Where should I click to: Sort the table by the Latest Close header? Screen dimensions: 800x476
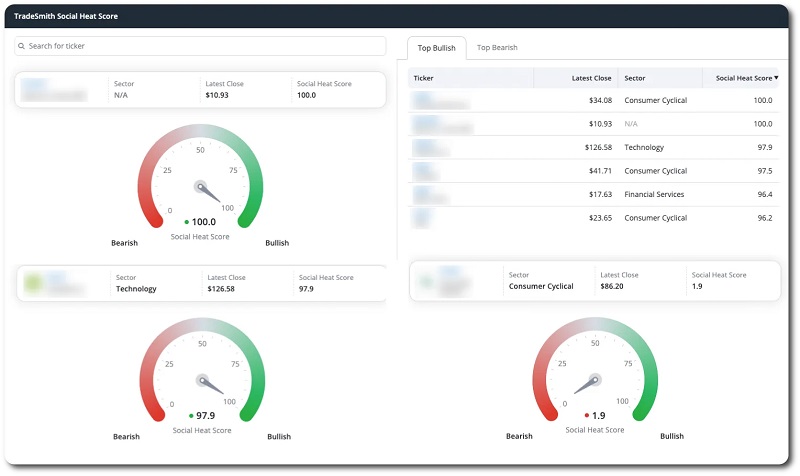(591, 77)
